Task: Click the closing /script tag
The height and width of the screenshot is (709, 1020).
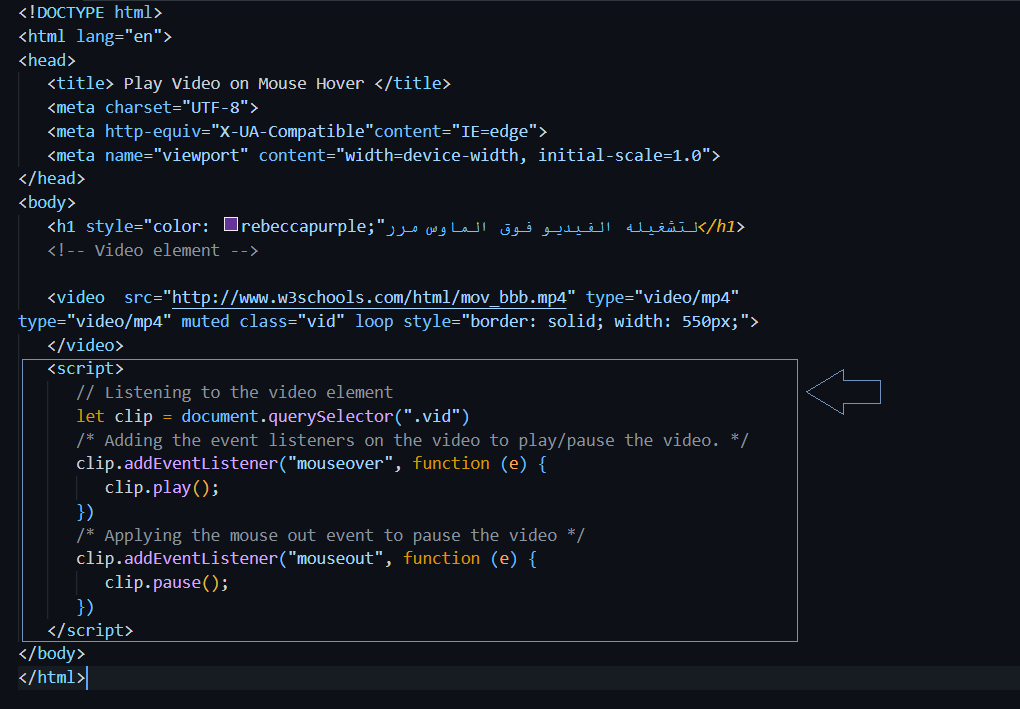Action: click(90, 630)
